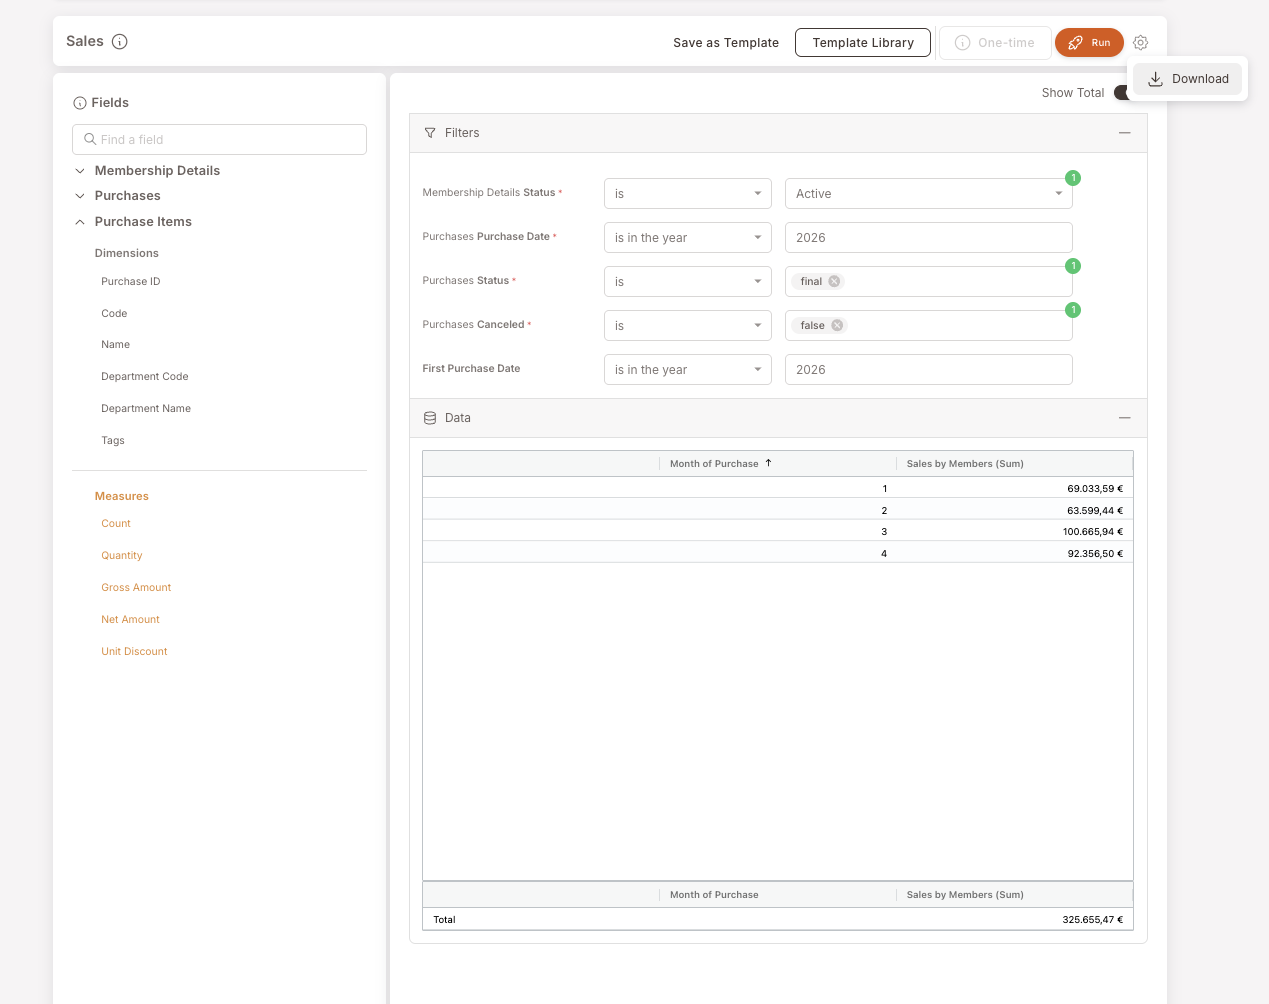Click the Dimensions heading
The width and height of the screenshot is (1269, 1004).
(127, 254)
